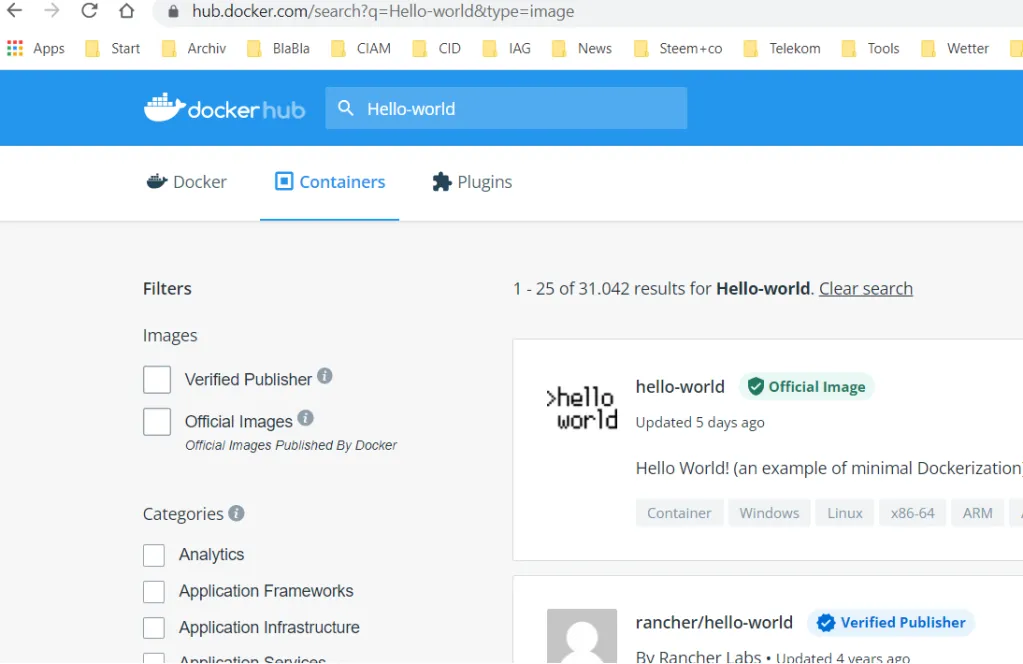Image resolution: width=1023 pixels, height=664 pixels.
Task: Open the Archiv bookmark folder
Action: (x=194, y=48)
